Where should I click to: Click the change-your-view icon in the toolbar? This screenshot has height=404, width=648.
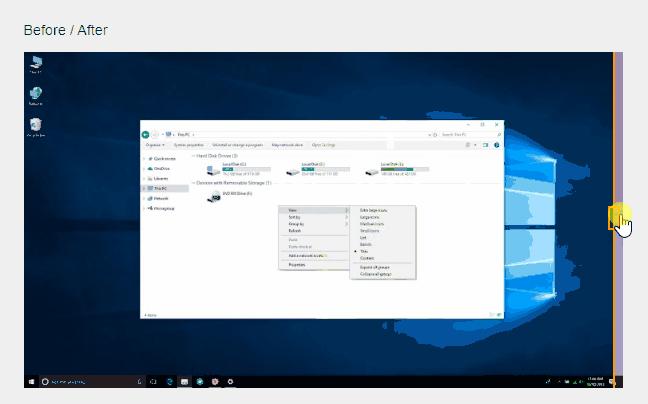468,145
